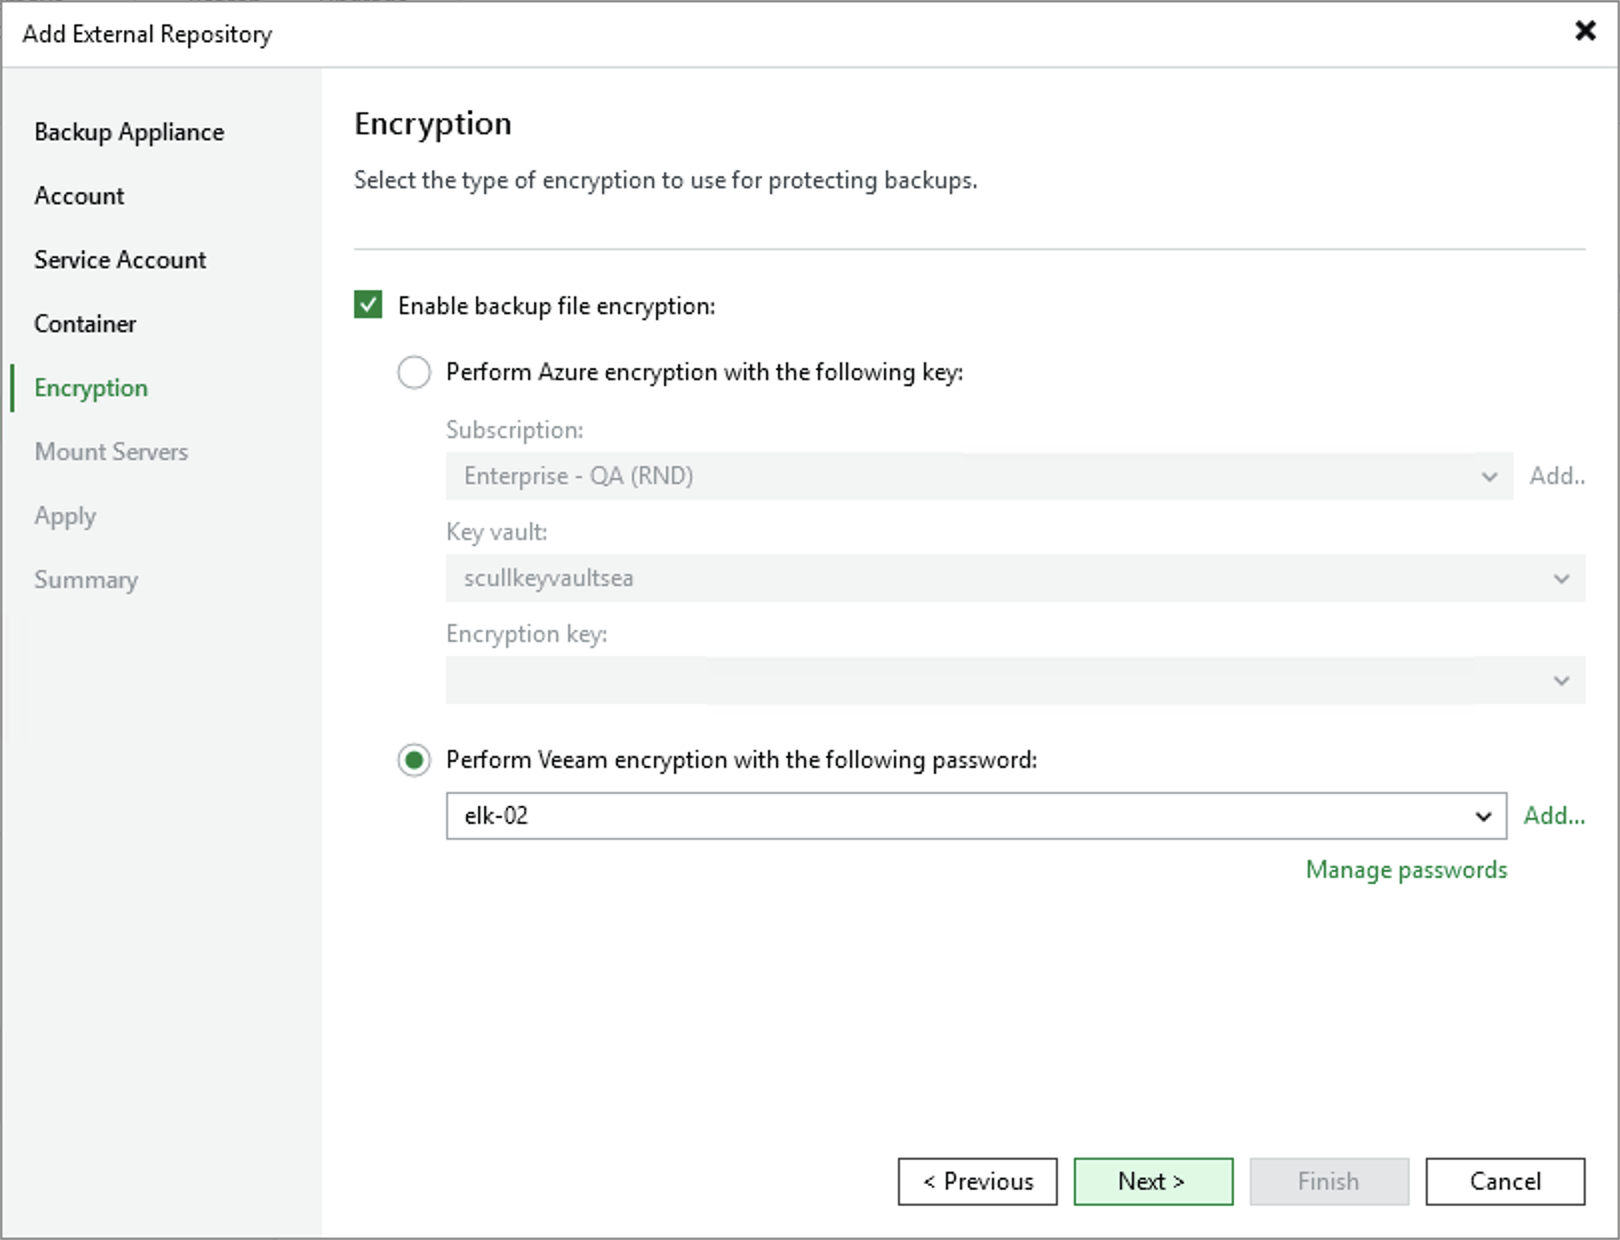
Task: Expand the elk-02 password dropdown
Action: [x=976, y=816]
